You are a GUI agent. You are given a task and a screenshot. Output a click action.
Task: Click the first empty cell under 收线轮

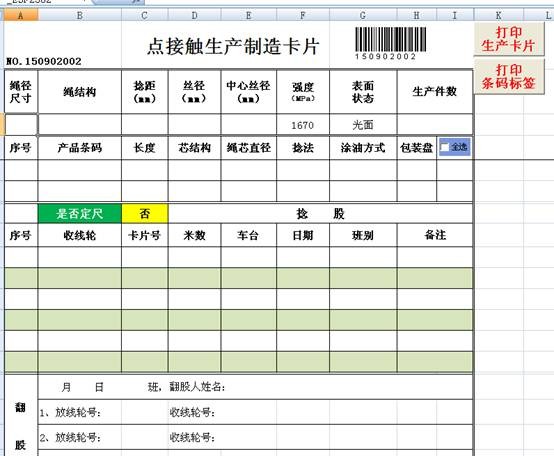click(x=80, y=257)
